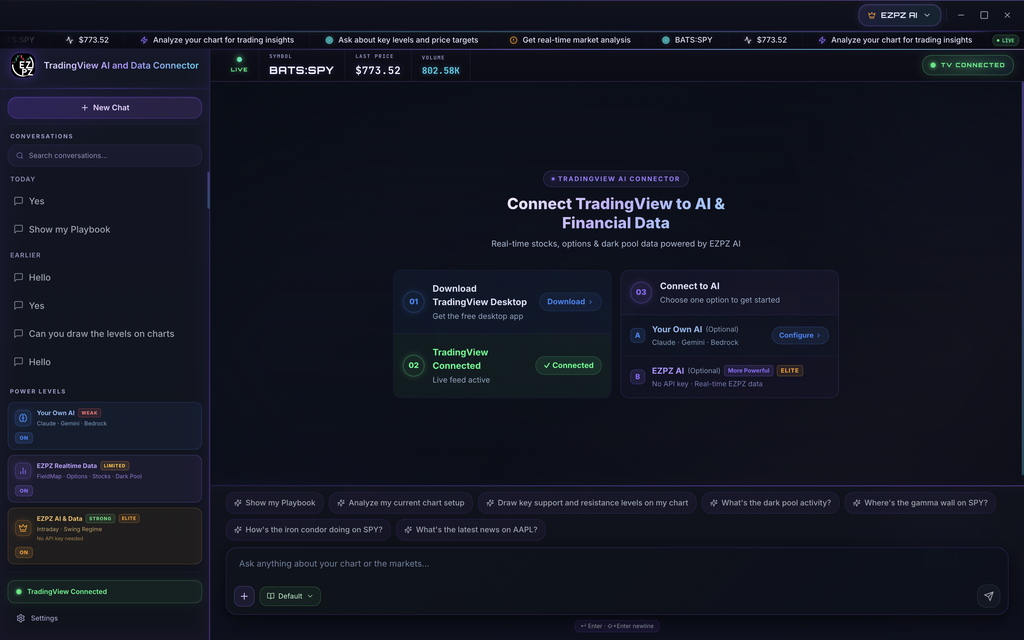1024x640 pixels.
Task: Focus the 'Ask anything about your chart' input
Action: point(616,564)
